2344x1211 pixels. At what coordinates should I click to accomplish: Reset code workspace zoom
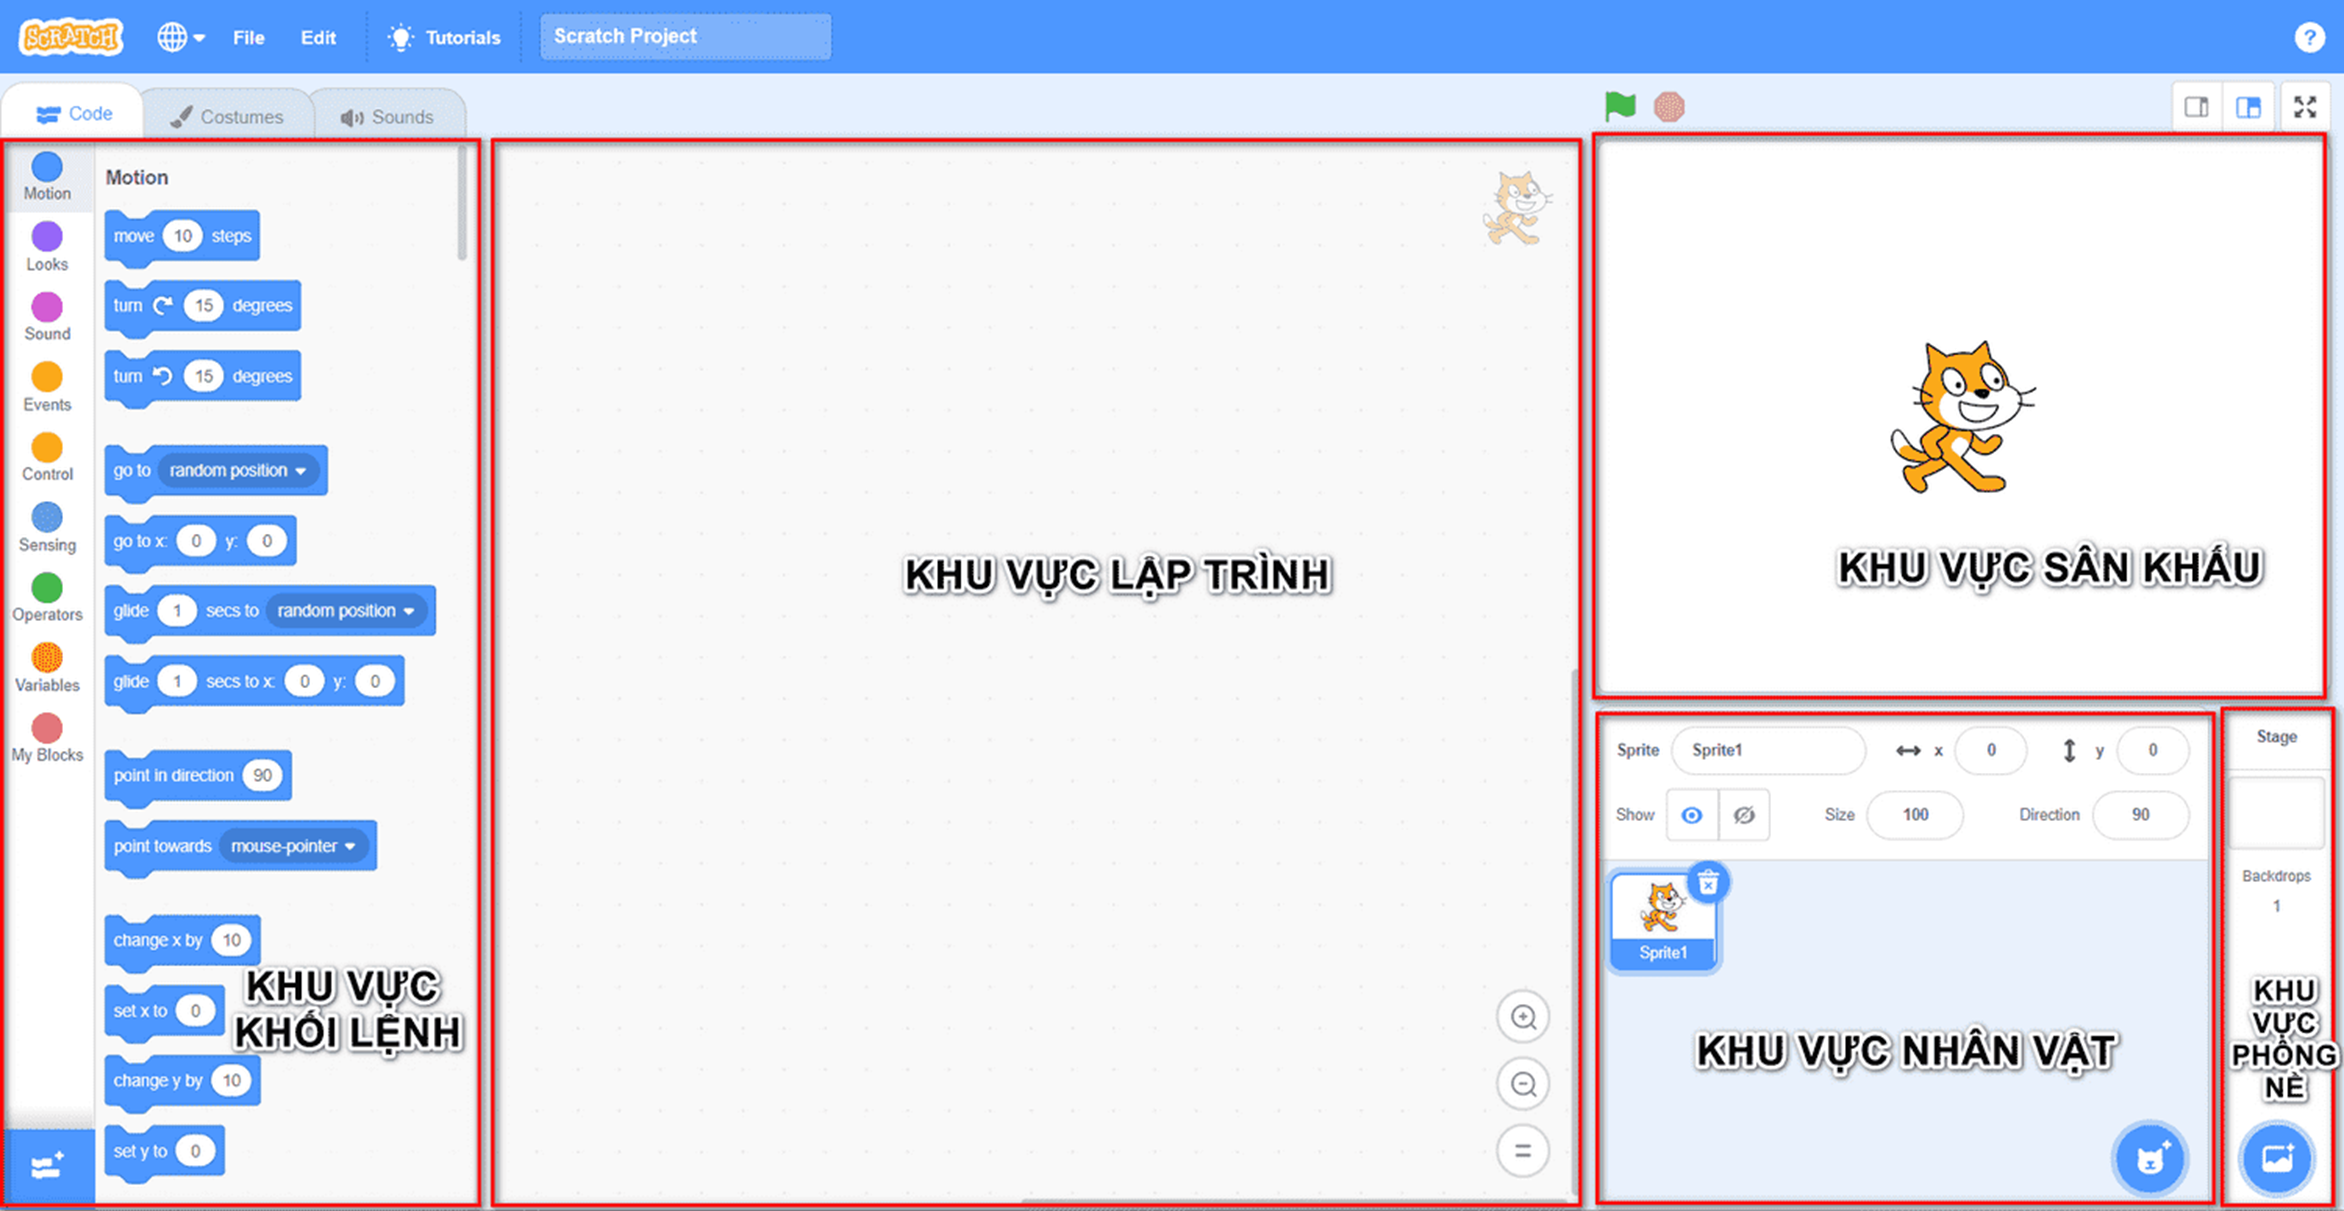click(x=1523, y=1151)
